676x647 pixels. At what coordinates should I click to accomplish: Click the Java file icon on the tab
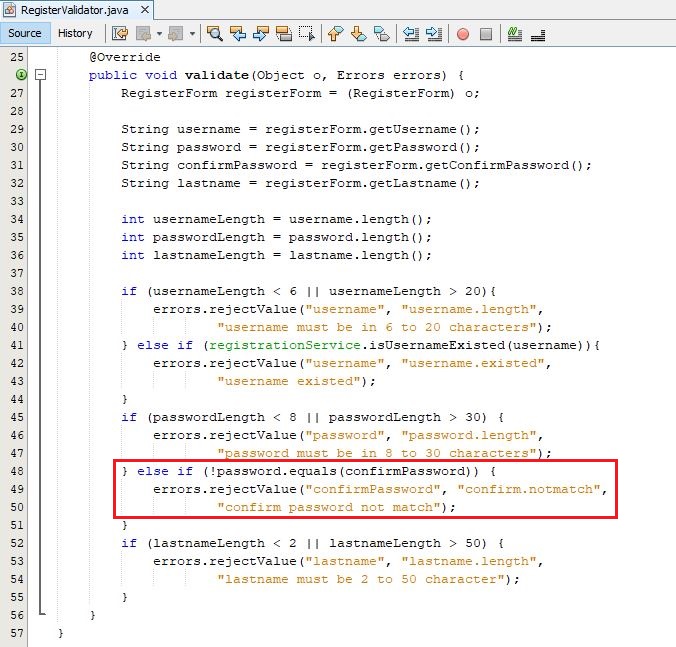(9, 9)
